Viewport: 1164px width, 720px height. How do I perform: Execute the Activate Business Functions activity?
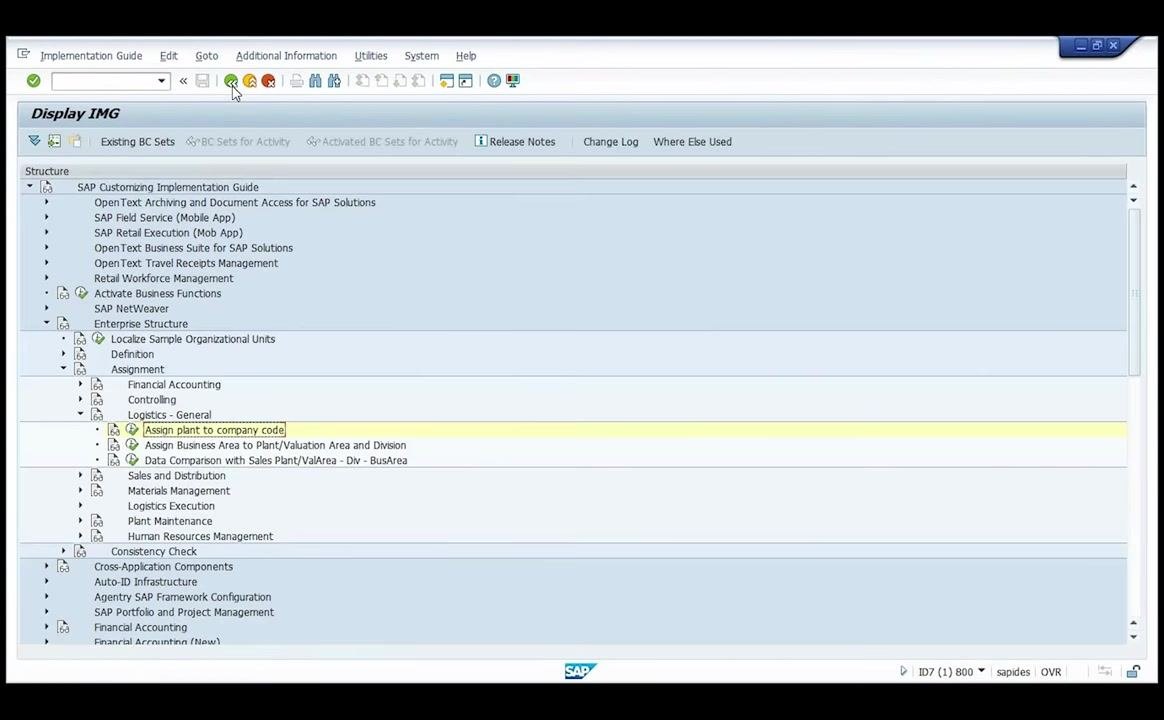(x=82, y=293)
